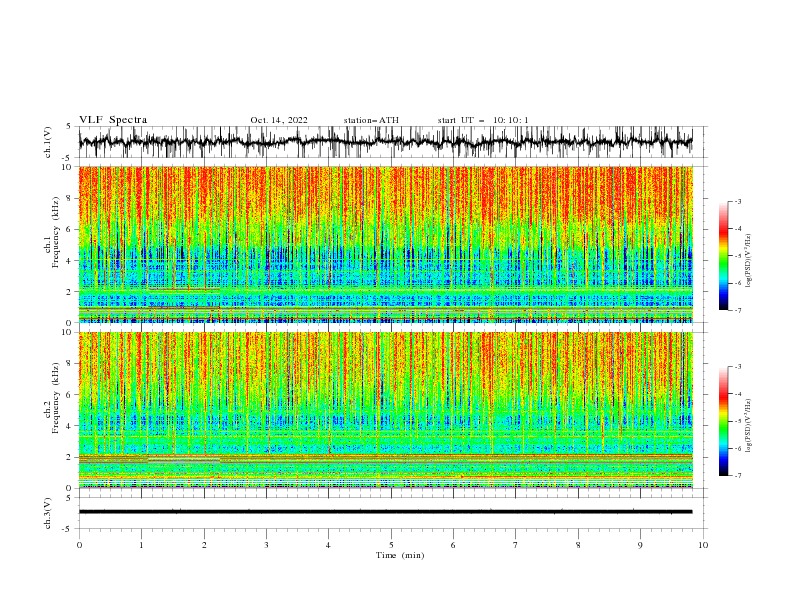Image resolution: width=792 pixels, height=612 pixels.
Task: Click the "1" minute tick on time axis
Action: coord(141,545)
